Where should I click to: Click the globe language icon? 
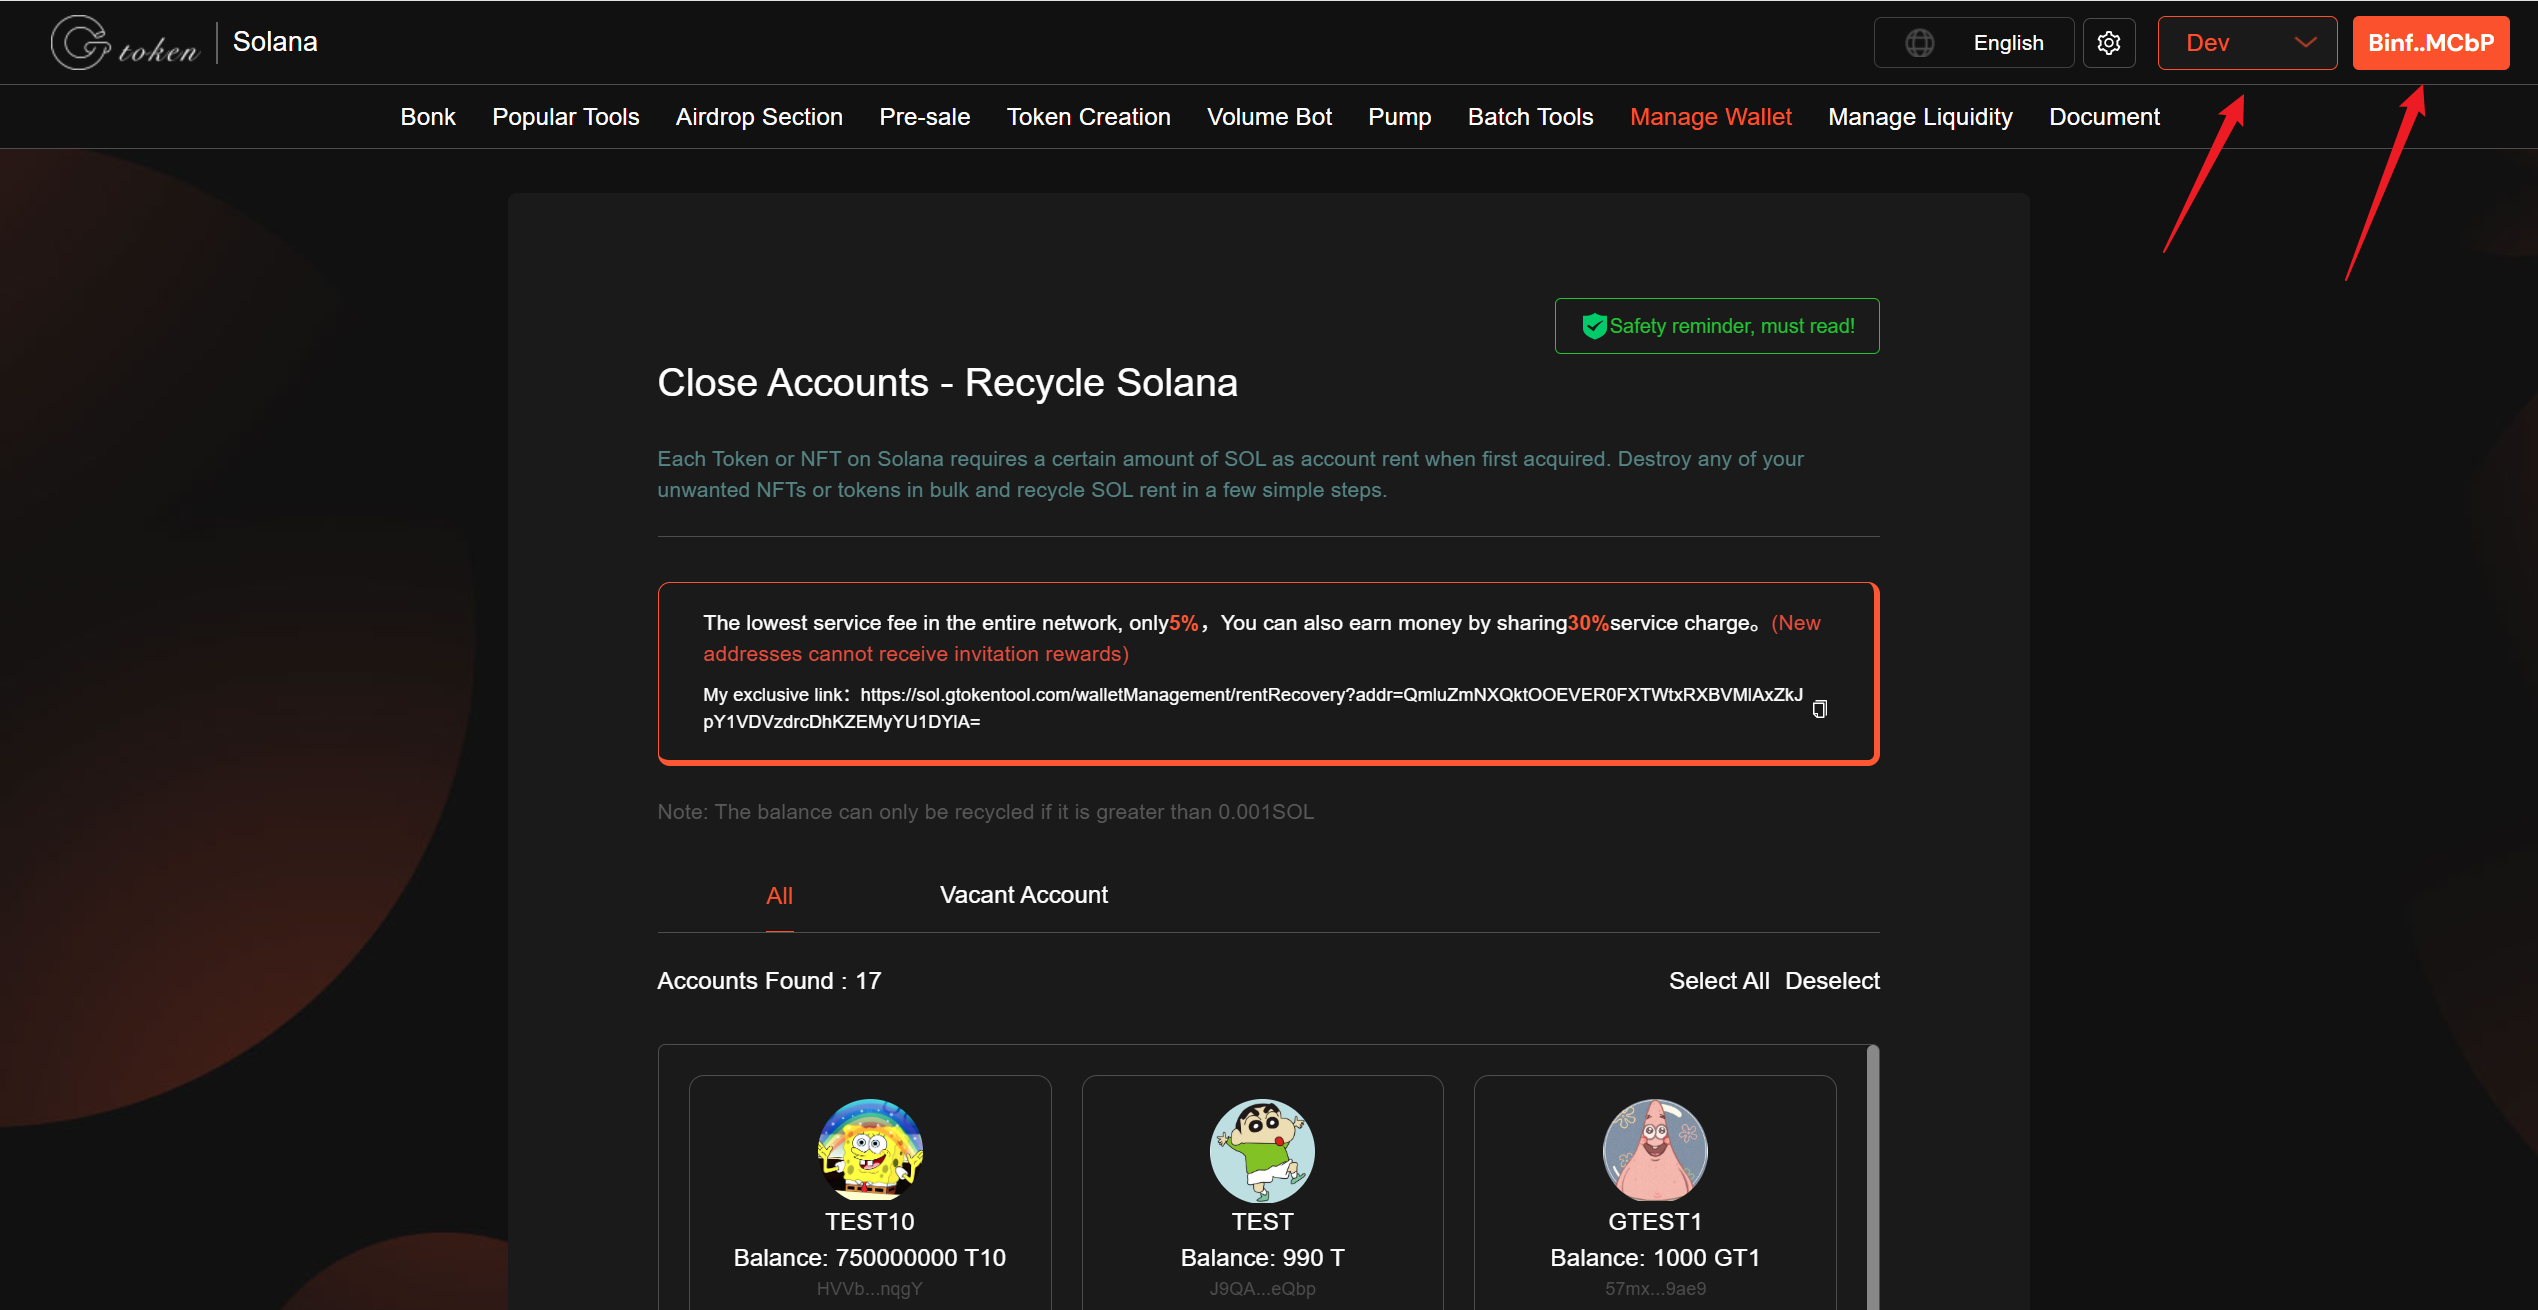pos(1919,43)
